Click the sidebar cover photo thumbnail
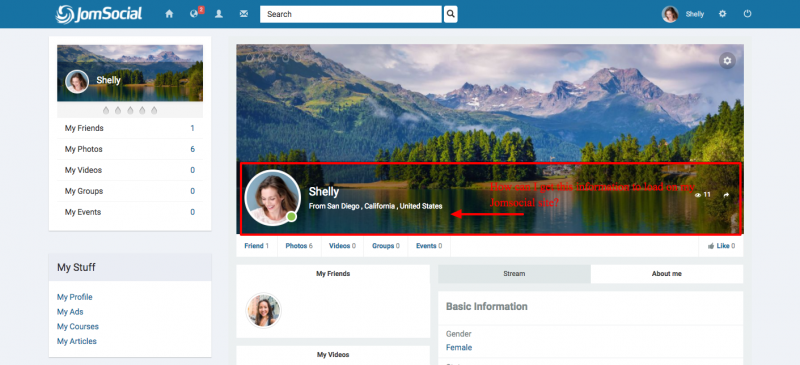Image resolution: width=800 pixels, height=365 pixels. pyautogui.click(x=130, y=73)
